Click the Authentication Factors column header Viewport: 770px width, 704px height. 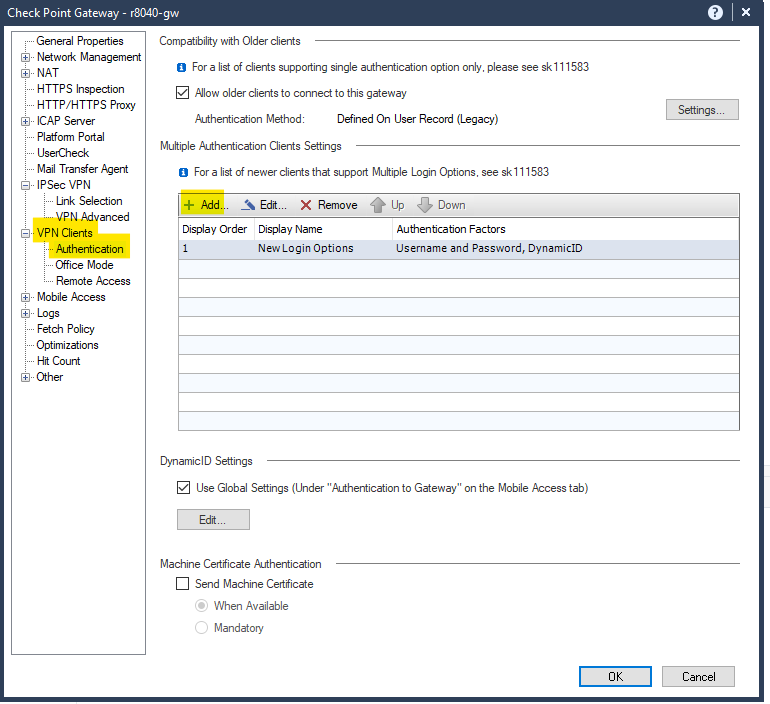566,229
